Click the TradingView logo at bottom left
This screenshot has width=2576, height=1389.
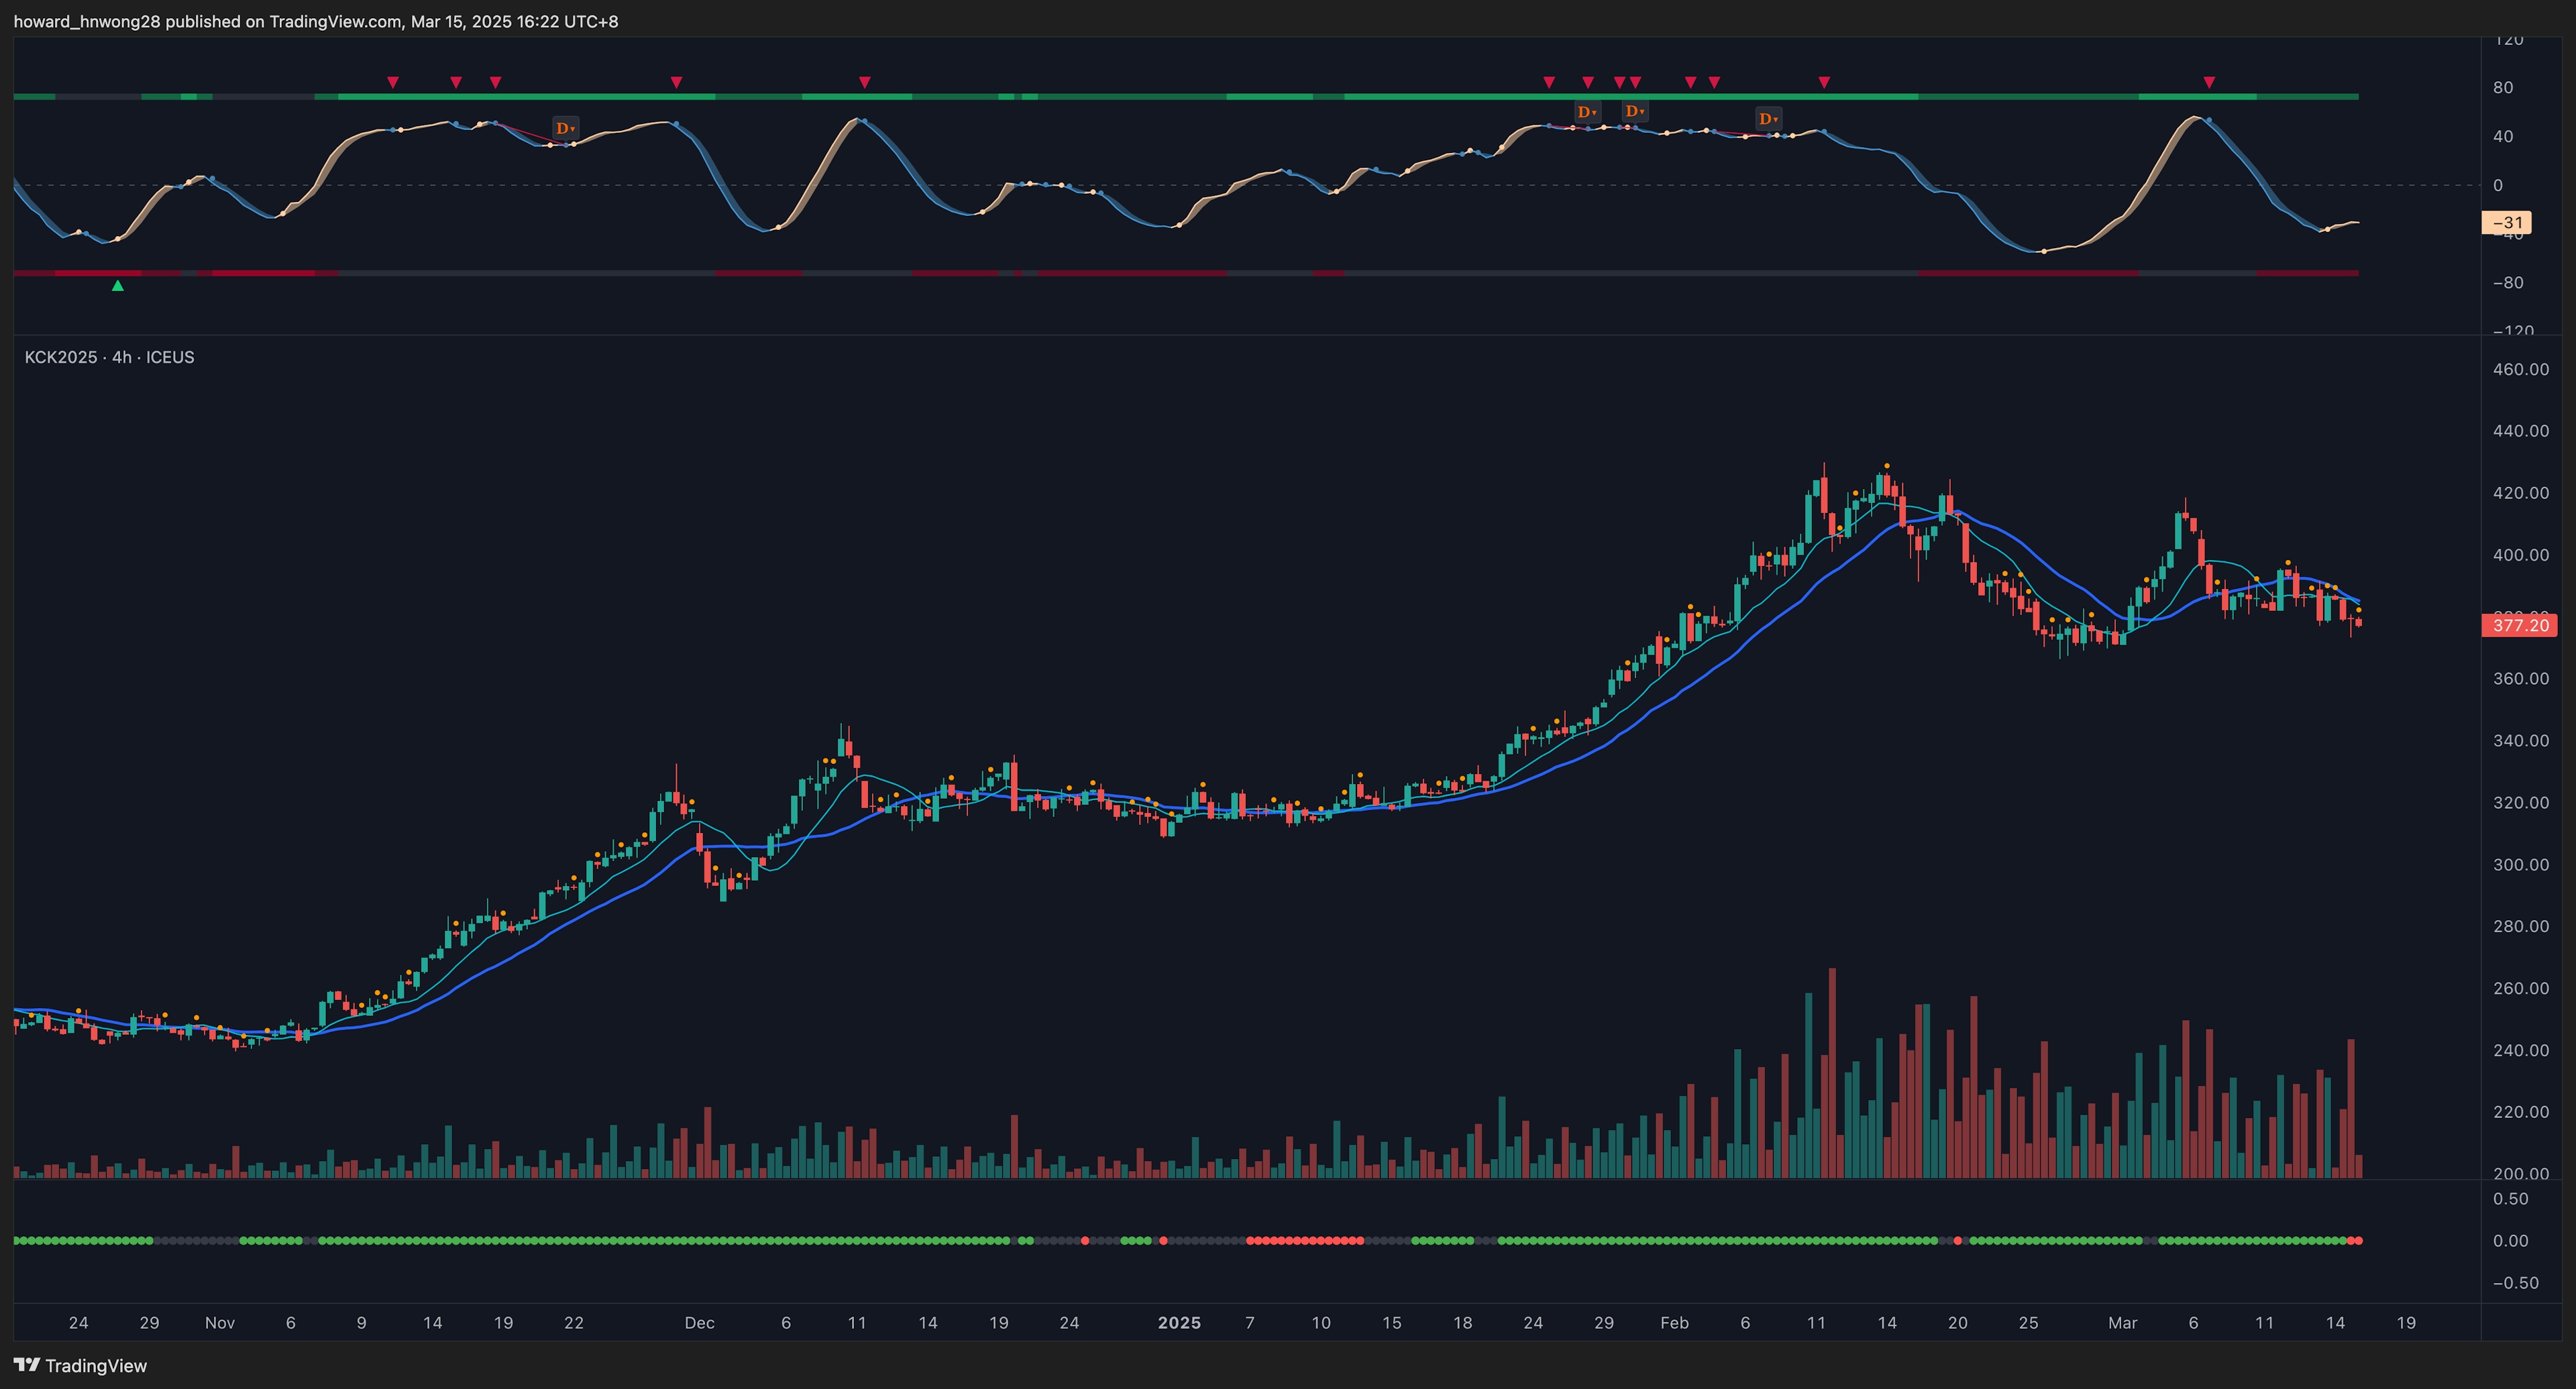(x=80, y=1365)
